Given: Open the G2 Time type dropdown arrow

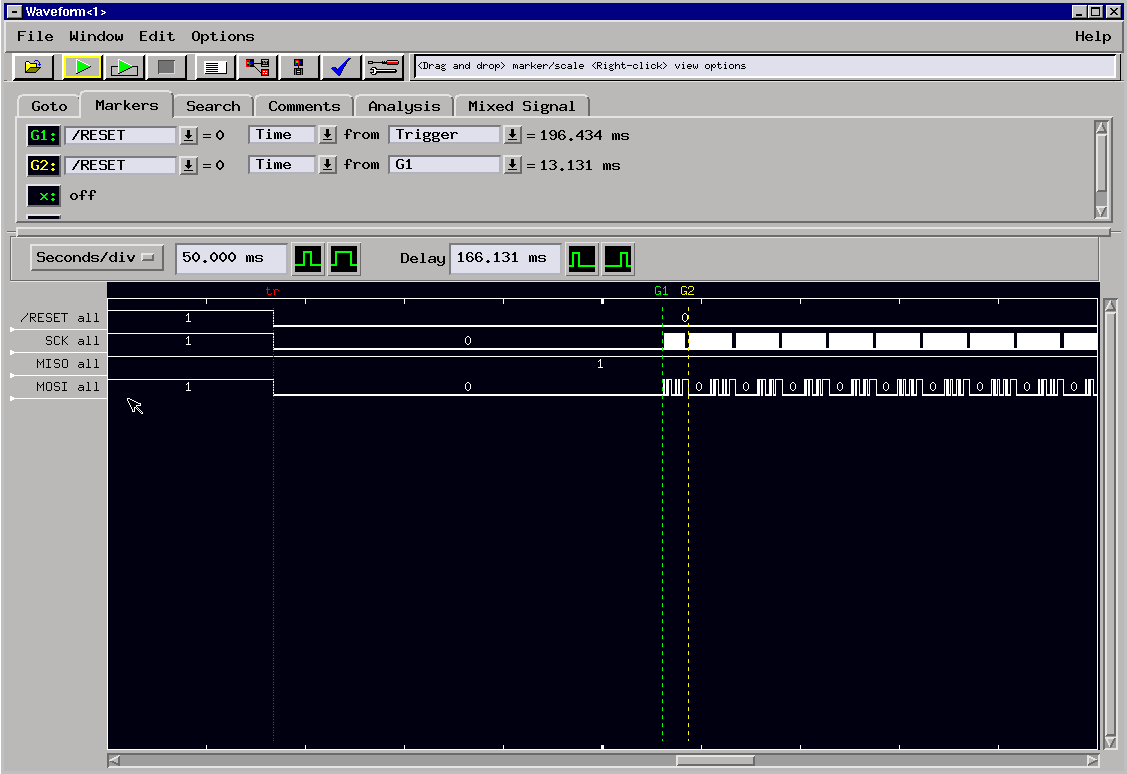Looking at the screenshot, I should point(327,165).
